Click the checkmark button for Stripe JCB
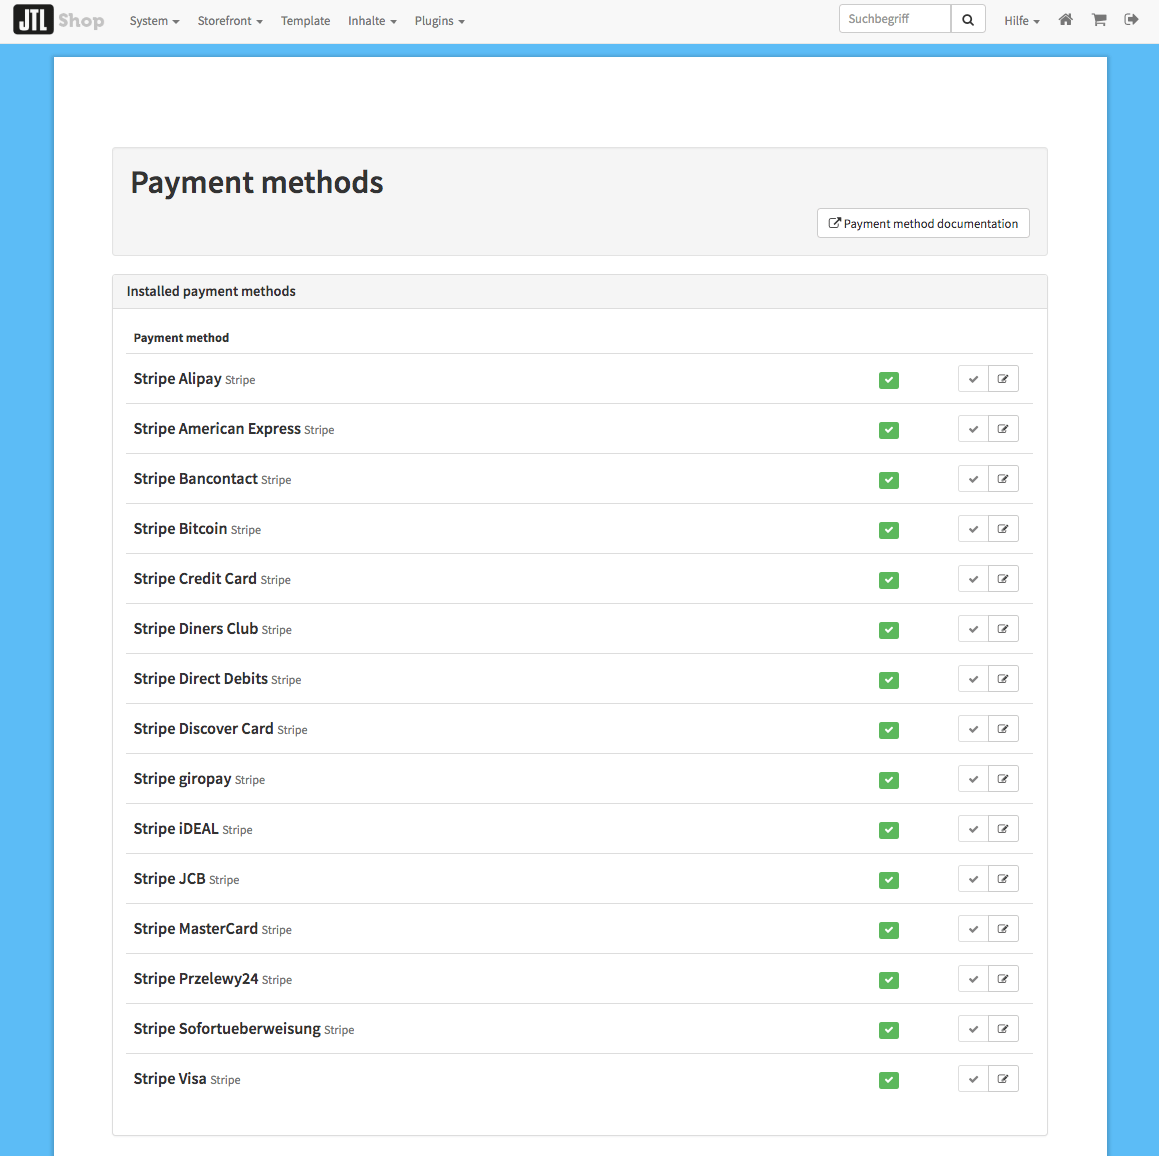This screenshot has width=1159, height=1156. (973, 879)
